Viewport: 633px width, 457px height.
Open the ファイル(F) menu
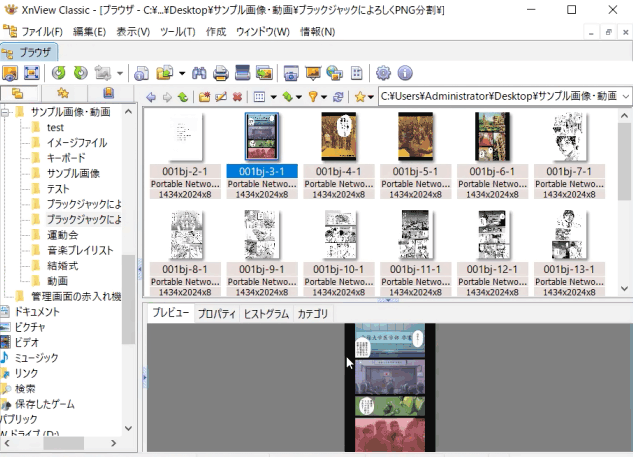pyautogui.click(x=42, y=31)
